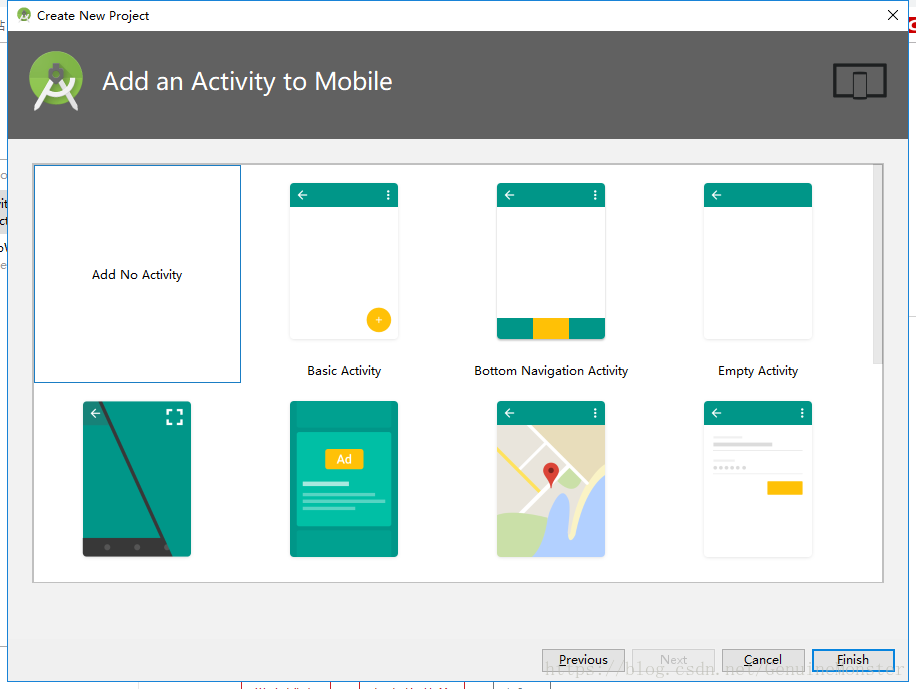Click Finish to create the project
916x689 pixels.
853,660
